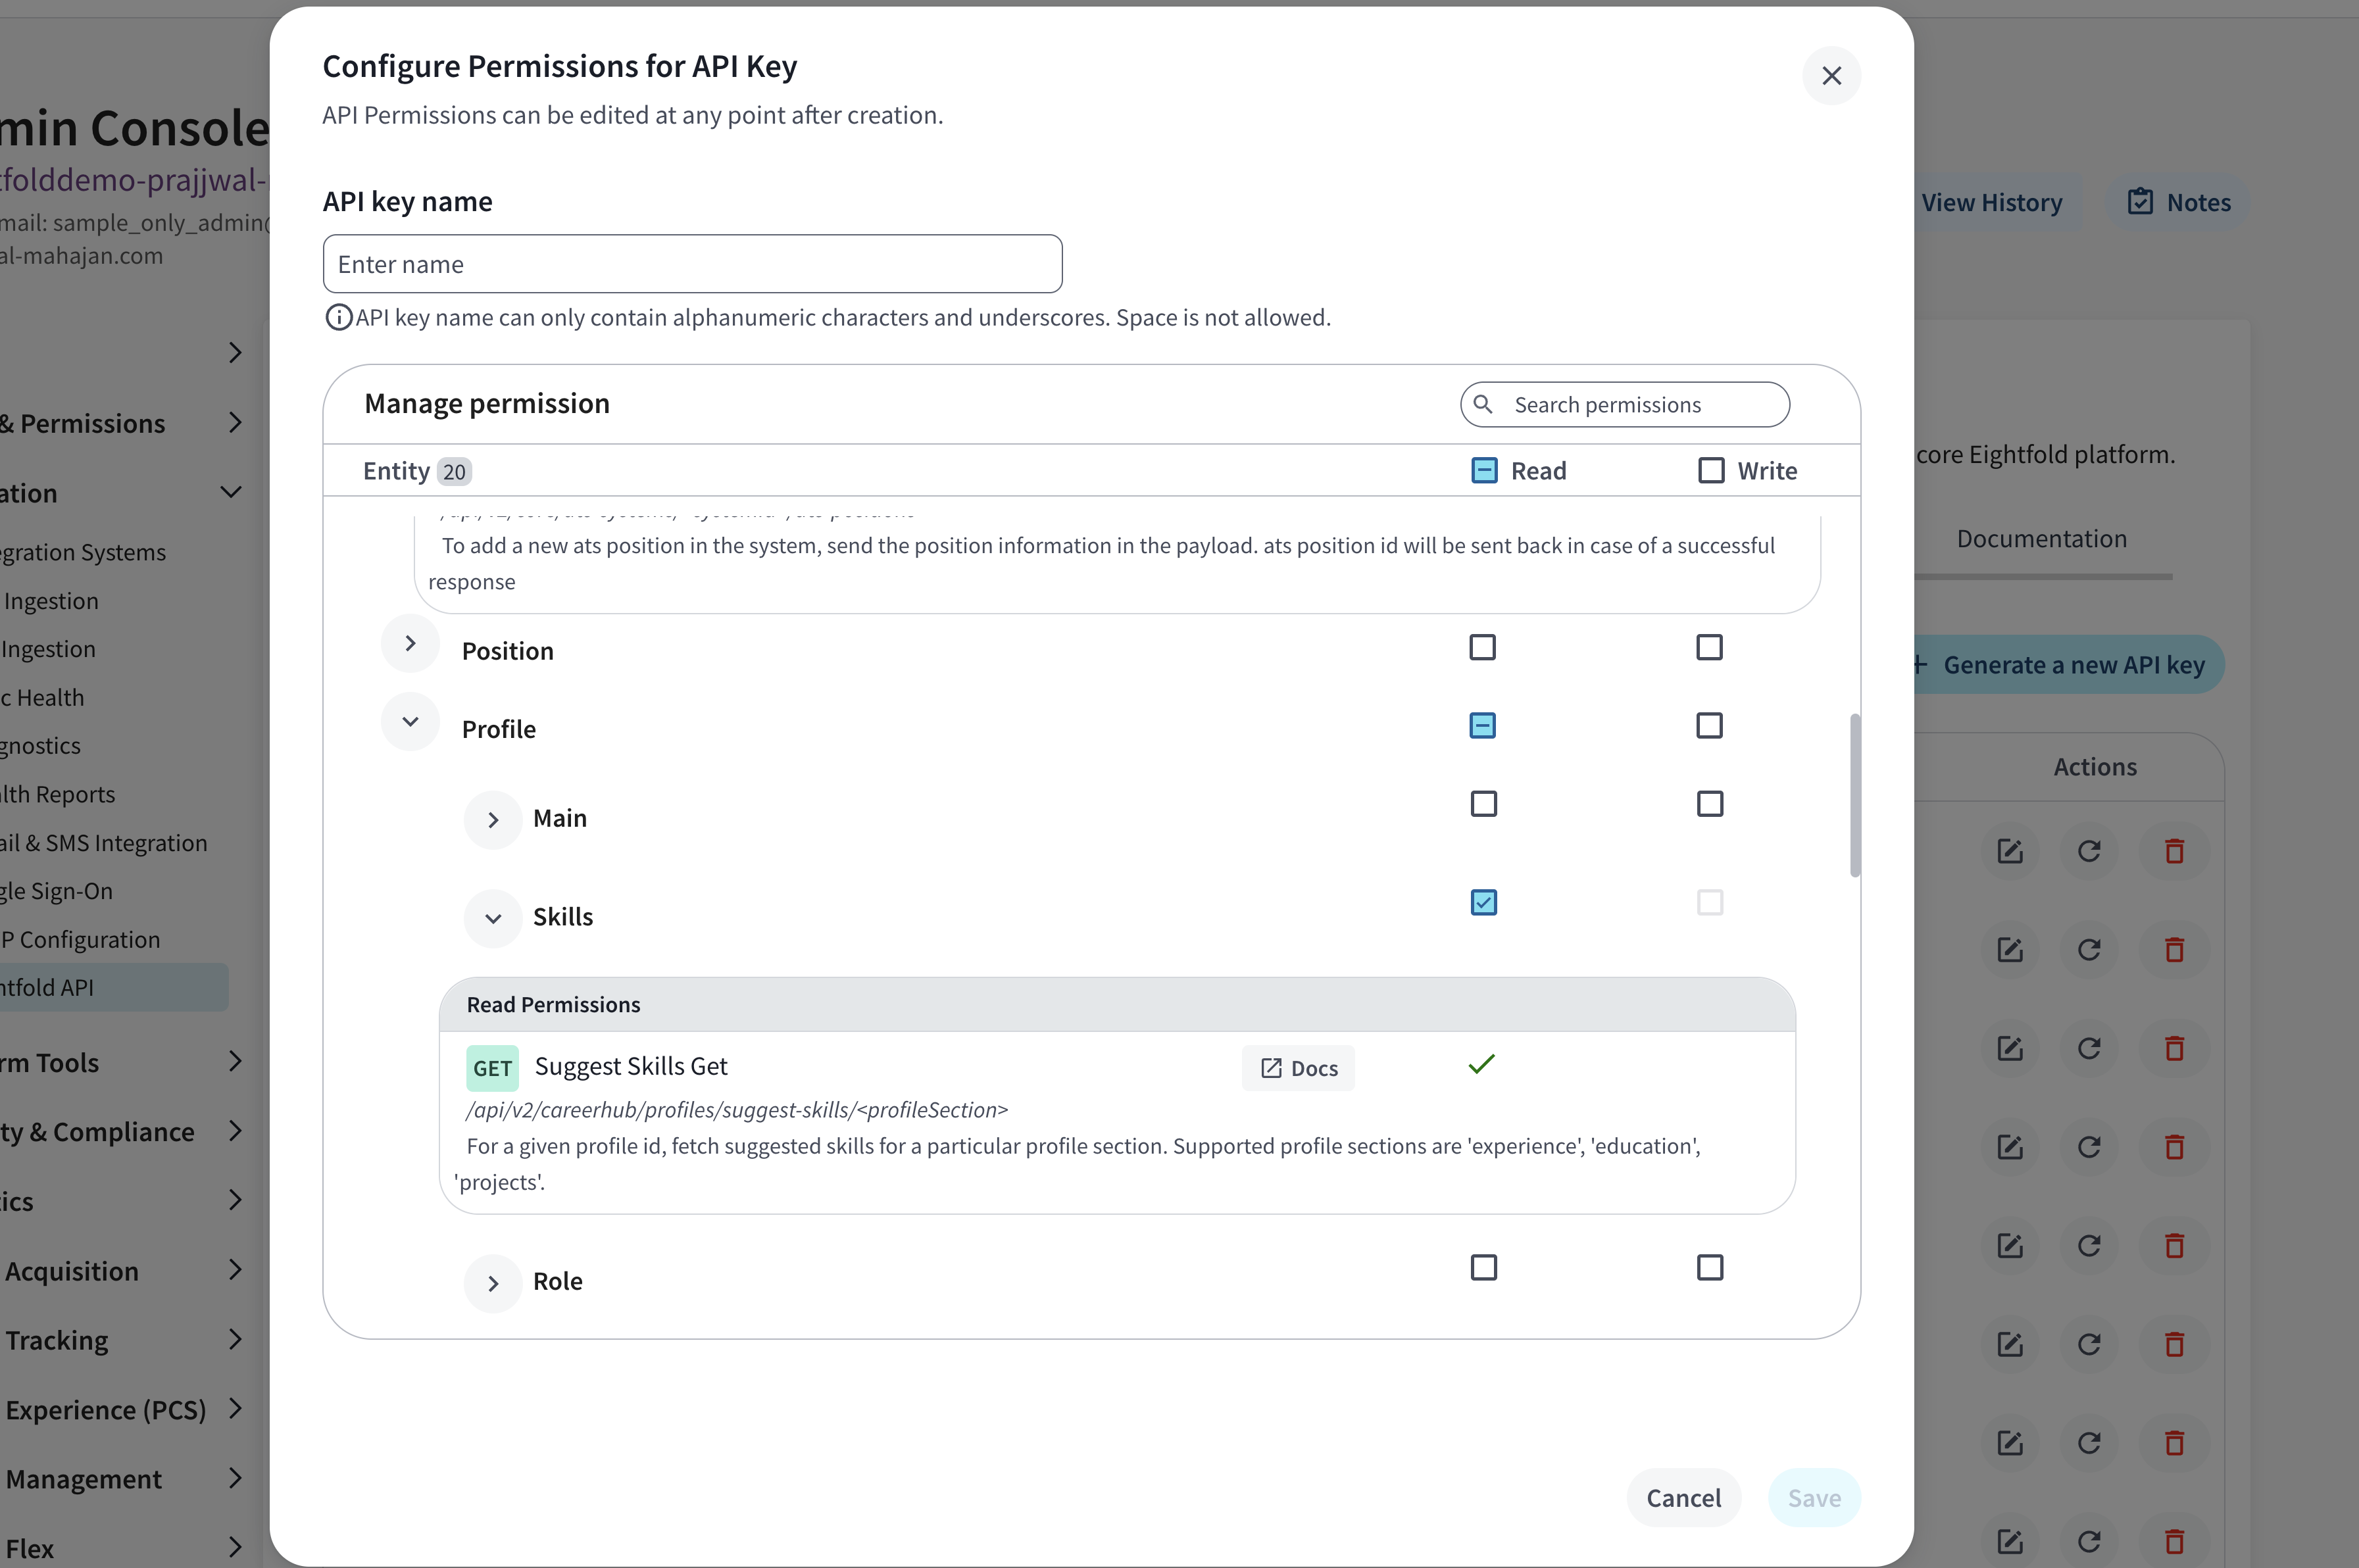
Task: Open Single Sign-On in sidebar
Action: coord(56,891)
